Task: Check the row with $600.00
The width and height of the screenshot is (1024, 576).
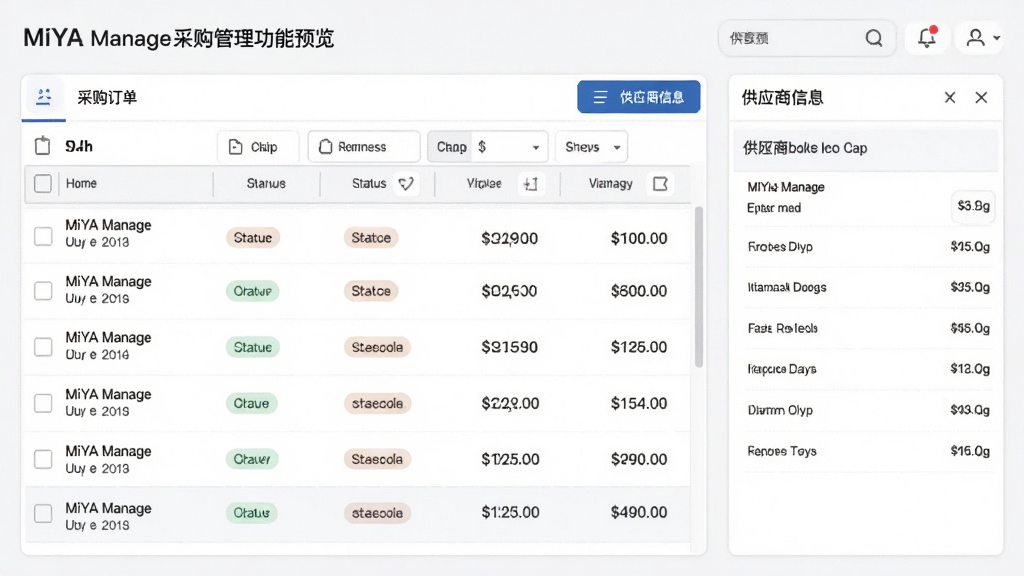Action: (43, 291)
